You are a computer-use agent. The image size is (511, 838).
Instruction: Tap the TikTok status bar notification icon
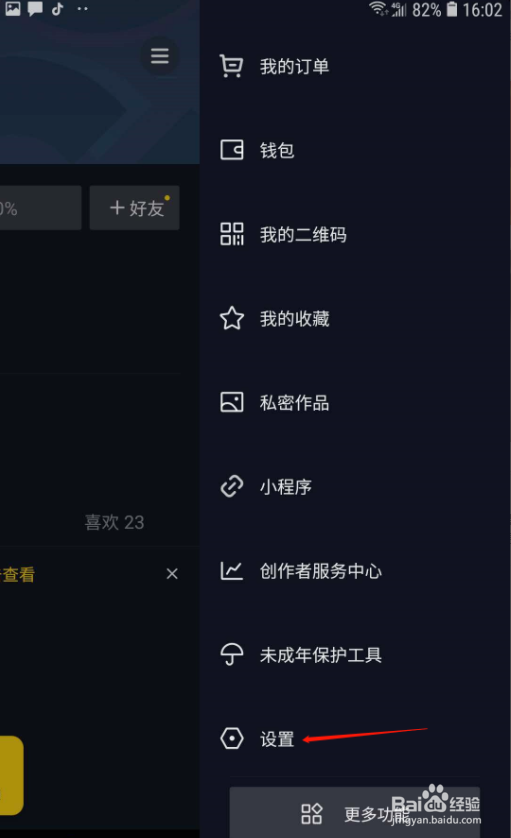click(x=57, y=9)
